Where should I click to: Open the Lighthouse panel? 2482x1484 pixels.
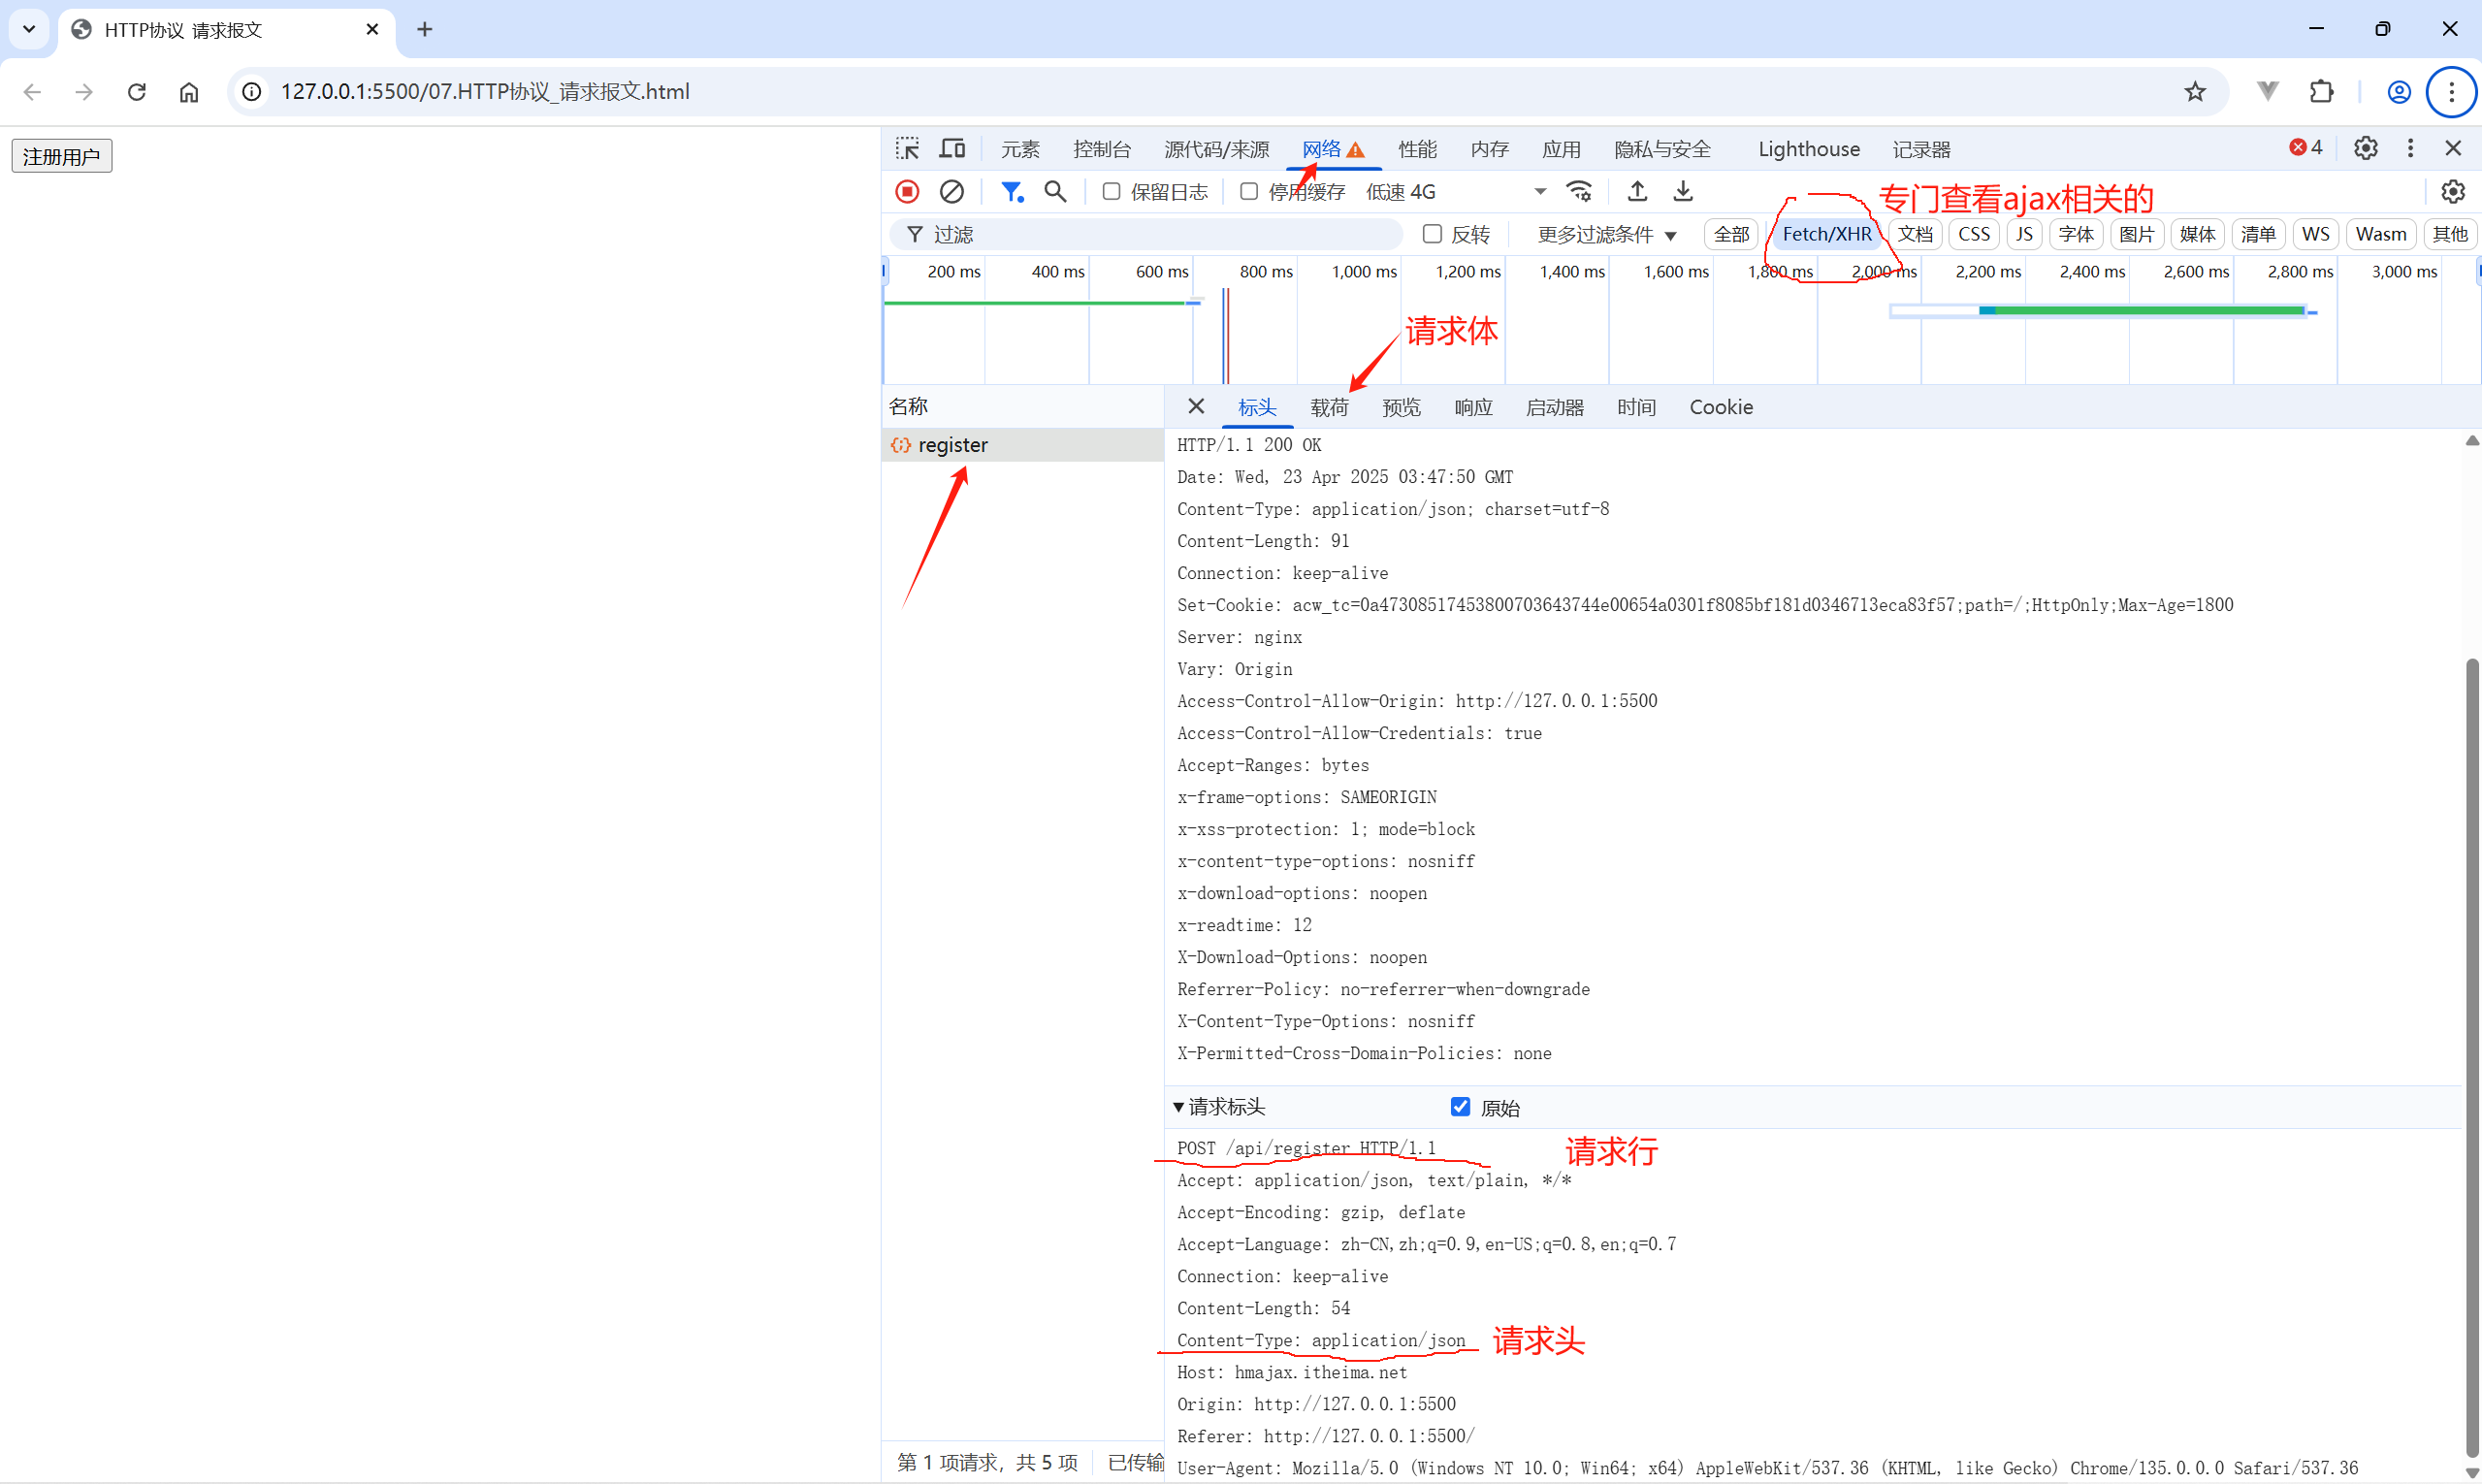tap(1809, 149)
